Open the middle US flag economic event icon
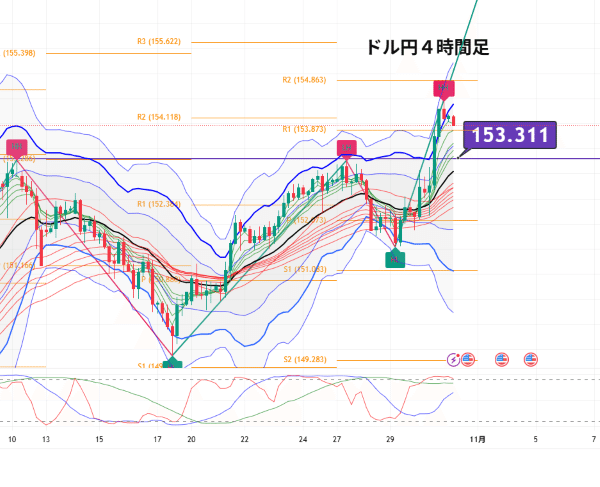Screen dimensions: 600x487 (502, 360)
